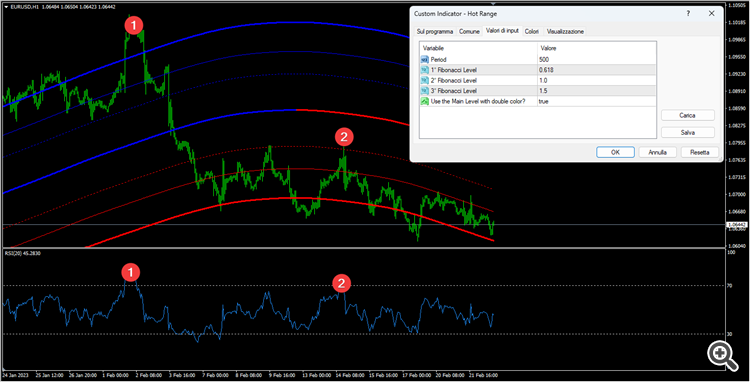Click red marker 2 on RSI panel
Viewport: 750px width, 382px height.
pos(341,283)
